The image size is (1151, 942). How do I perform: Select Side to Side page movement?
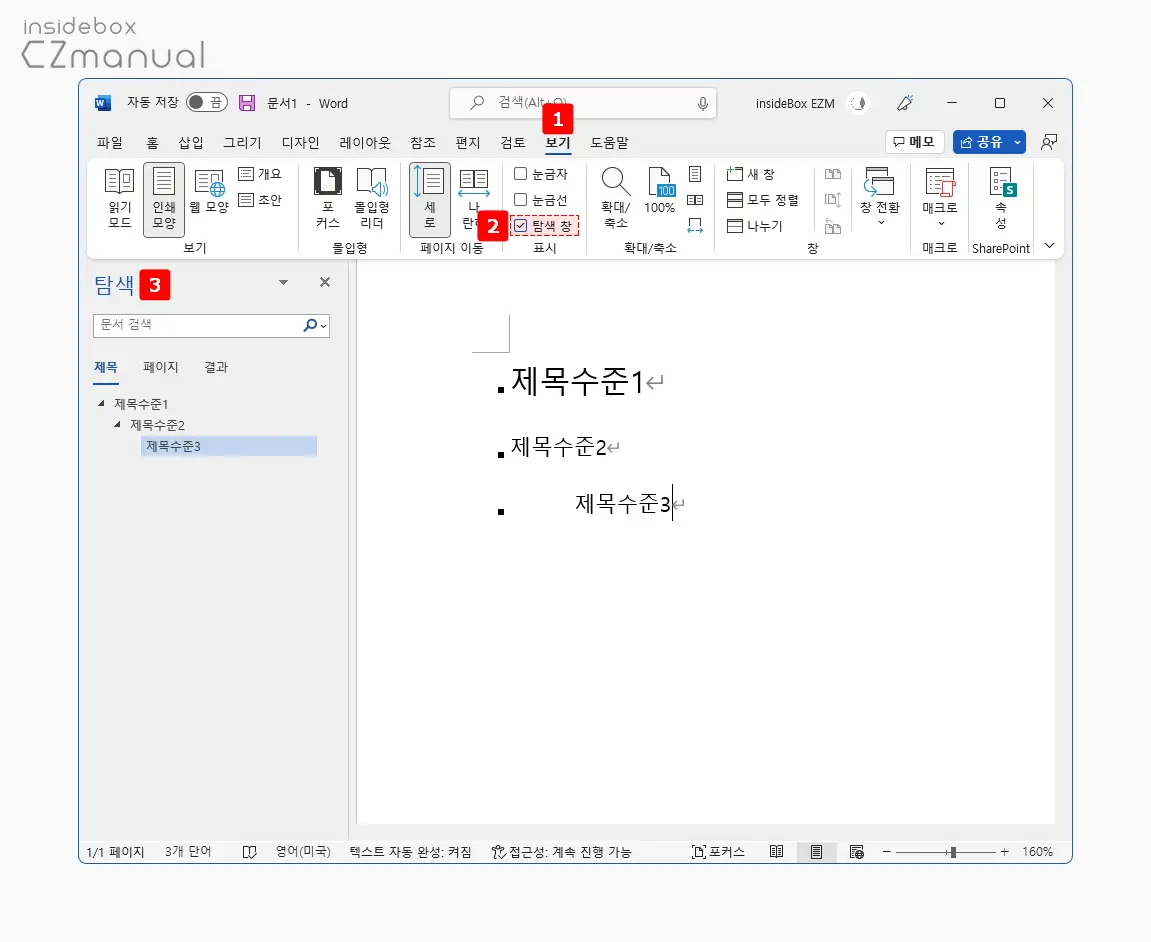(473, 198)
